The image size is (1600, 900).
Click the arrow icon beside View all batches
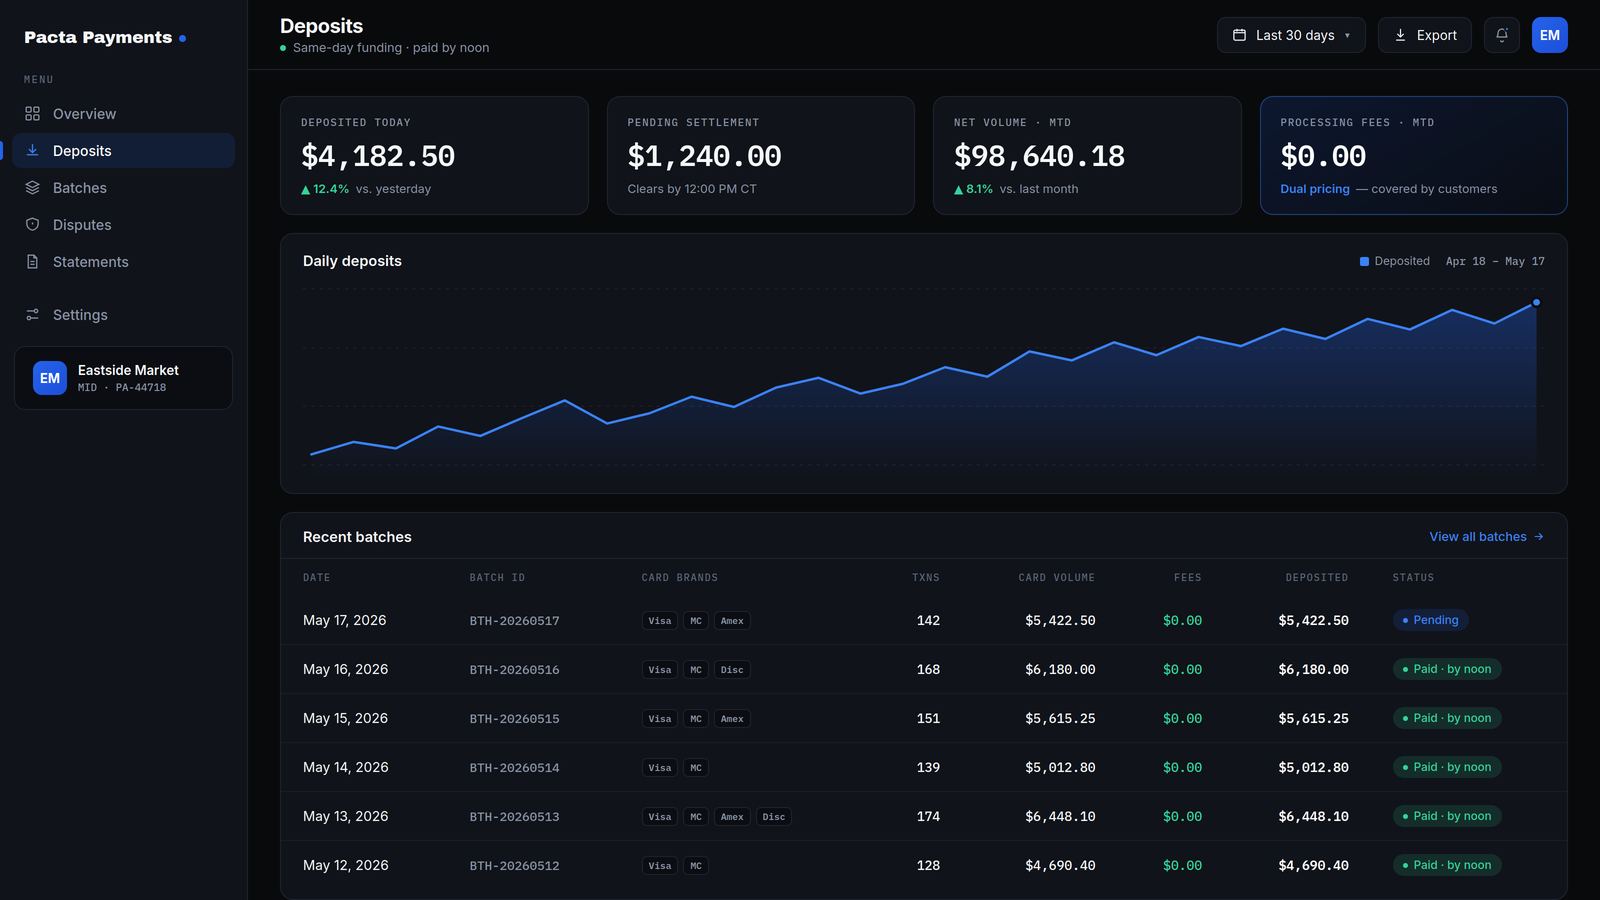1539,537
